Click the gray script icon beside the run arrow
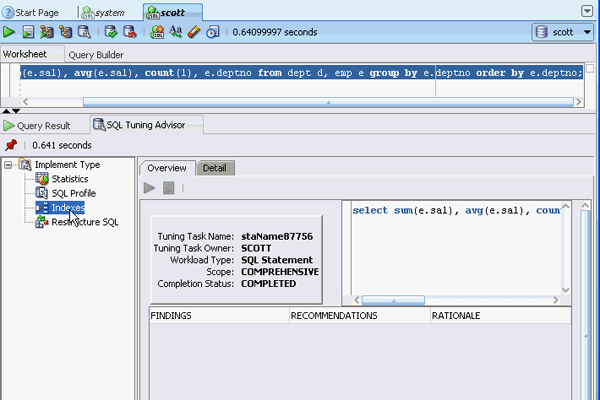Image resolution: width=600 pixels, height=400 pixels. tap(168, 188)
